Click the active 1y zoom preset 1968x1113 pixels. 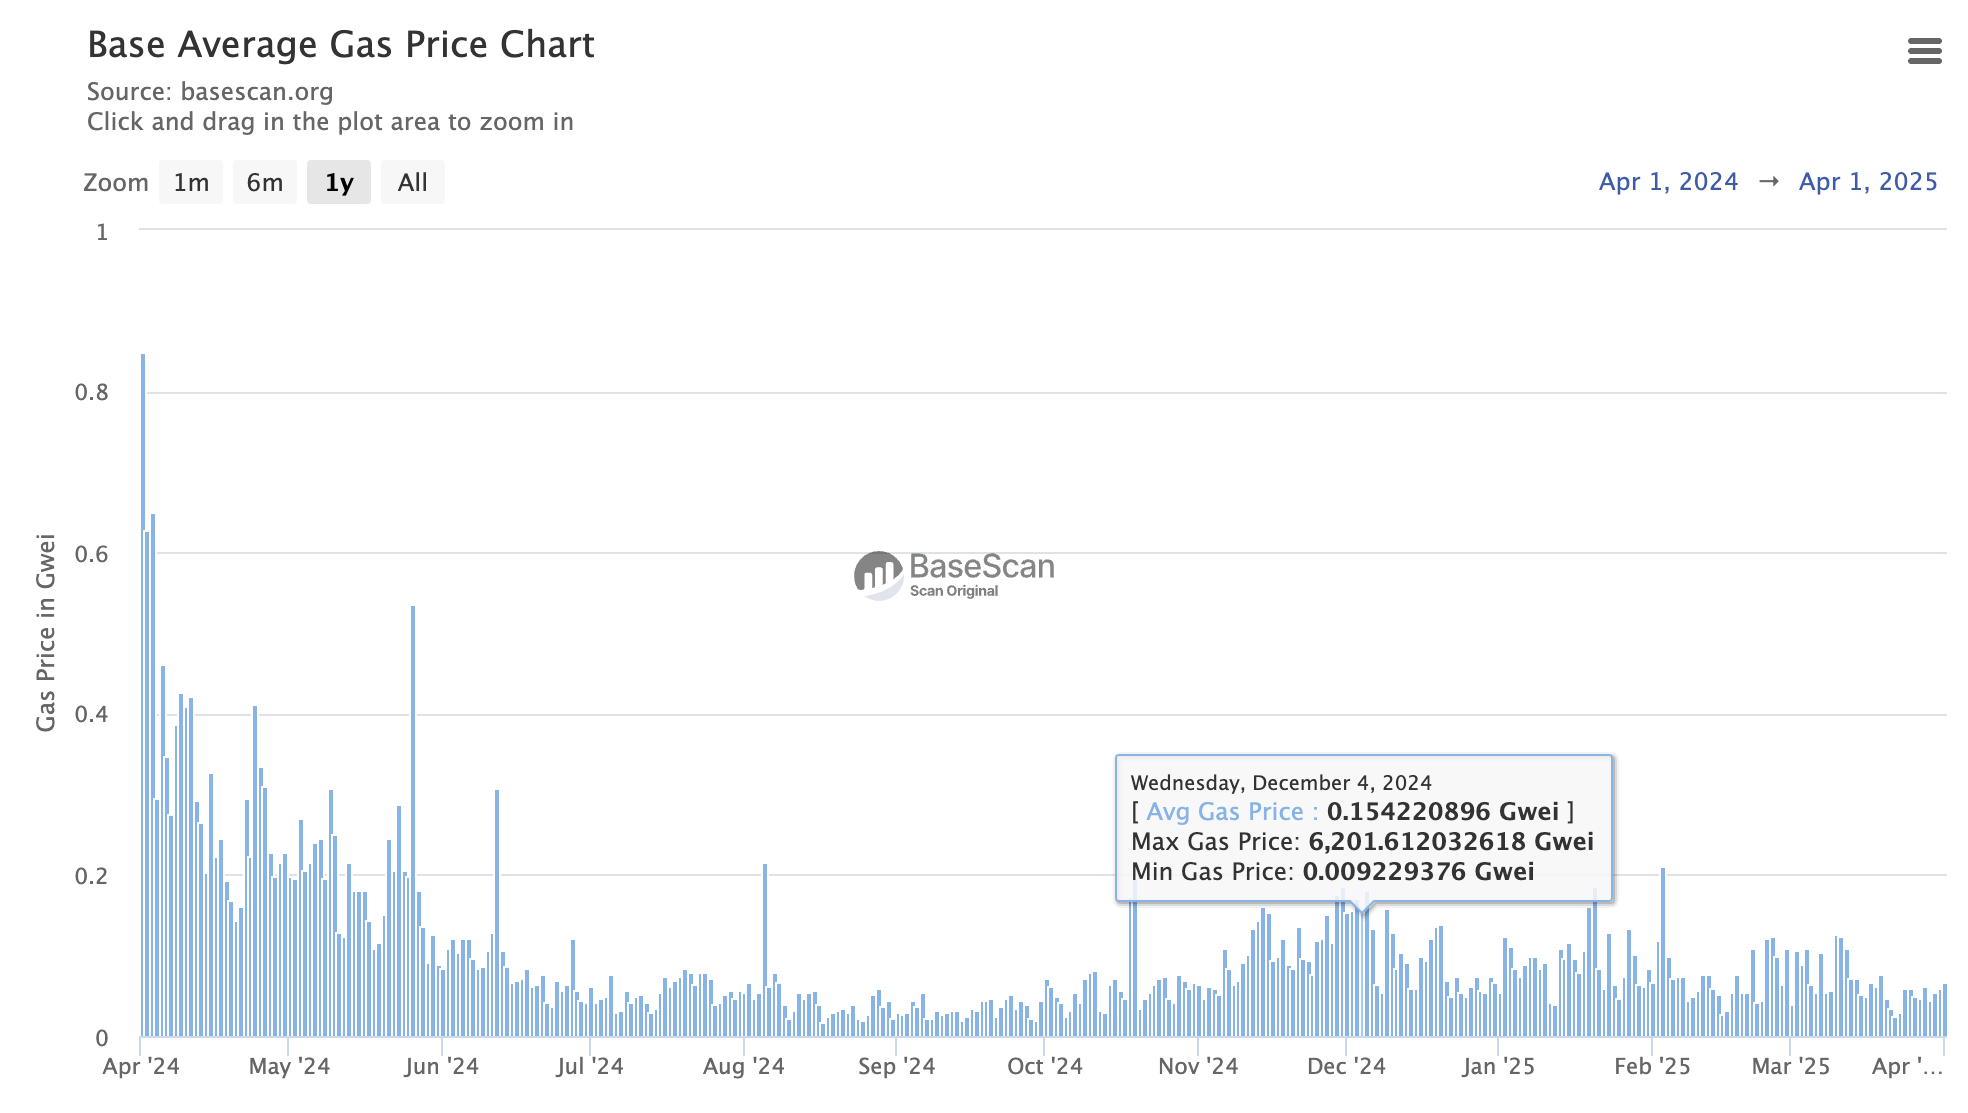click(338, 182)
